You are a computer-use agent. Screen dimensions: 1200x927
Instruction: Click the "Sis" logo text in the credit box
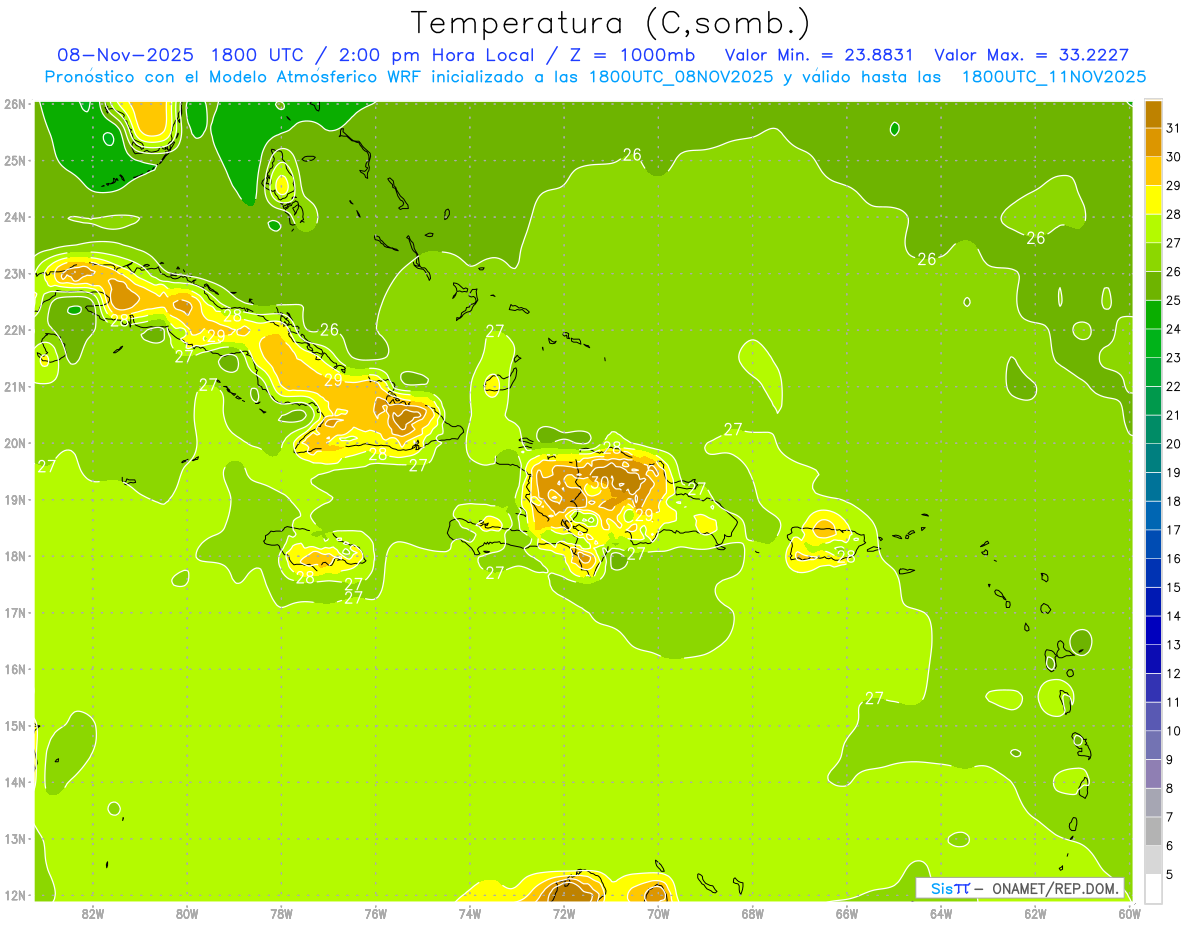941,888
